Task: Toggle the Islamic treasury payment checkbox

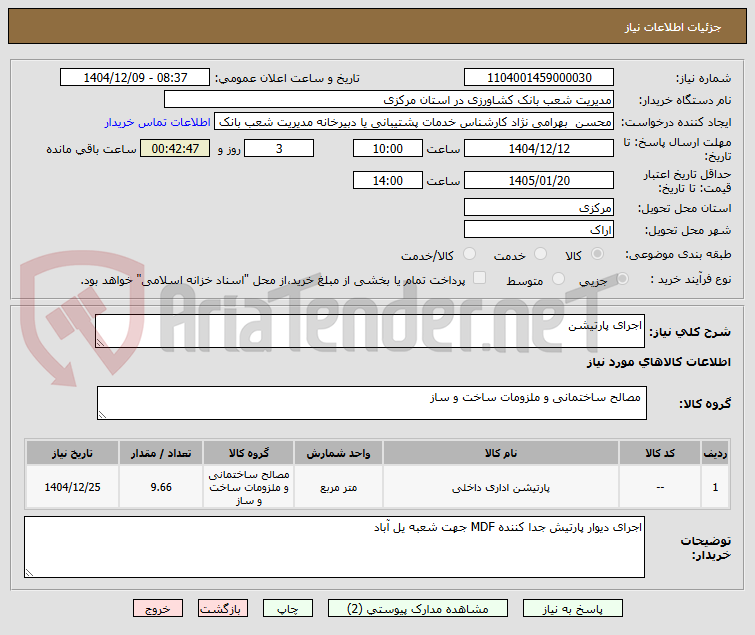Action: [480, 278]
